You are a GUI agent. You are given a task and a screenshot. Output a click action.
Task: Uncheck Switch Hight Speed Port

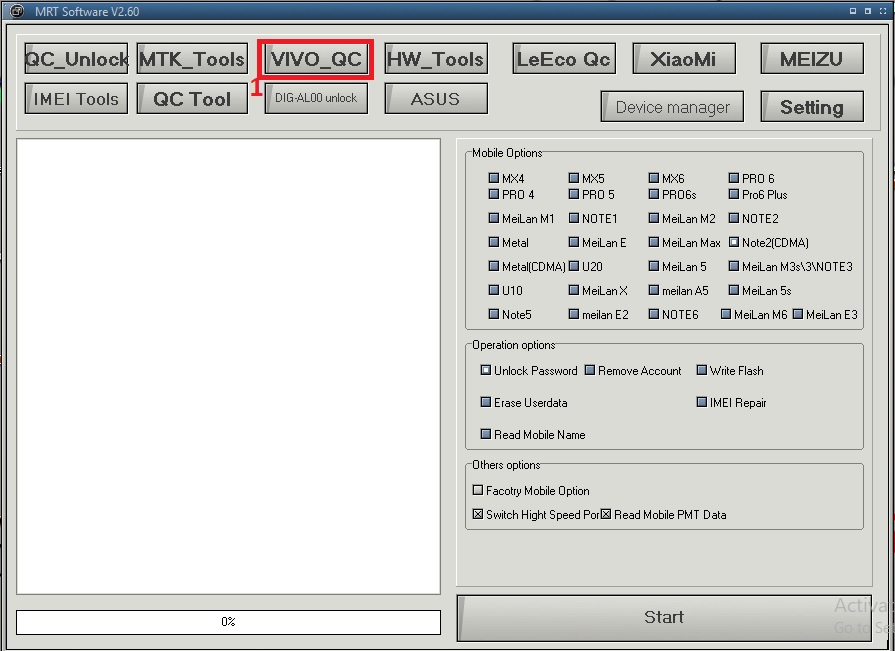click(478, 514)
